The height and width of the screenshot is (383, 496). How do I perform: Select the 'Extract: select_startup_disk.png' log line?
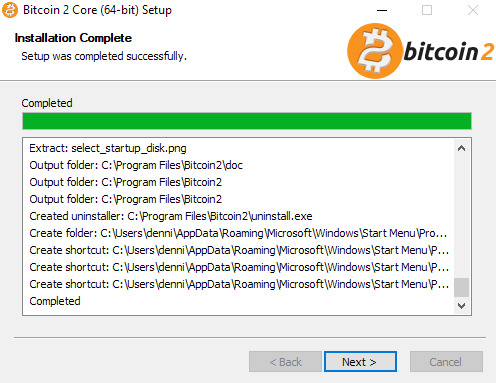(x=108, y=148)
